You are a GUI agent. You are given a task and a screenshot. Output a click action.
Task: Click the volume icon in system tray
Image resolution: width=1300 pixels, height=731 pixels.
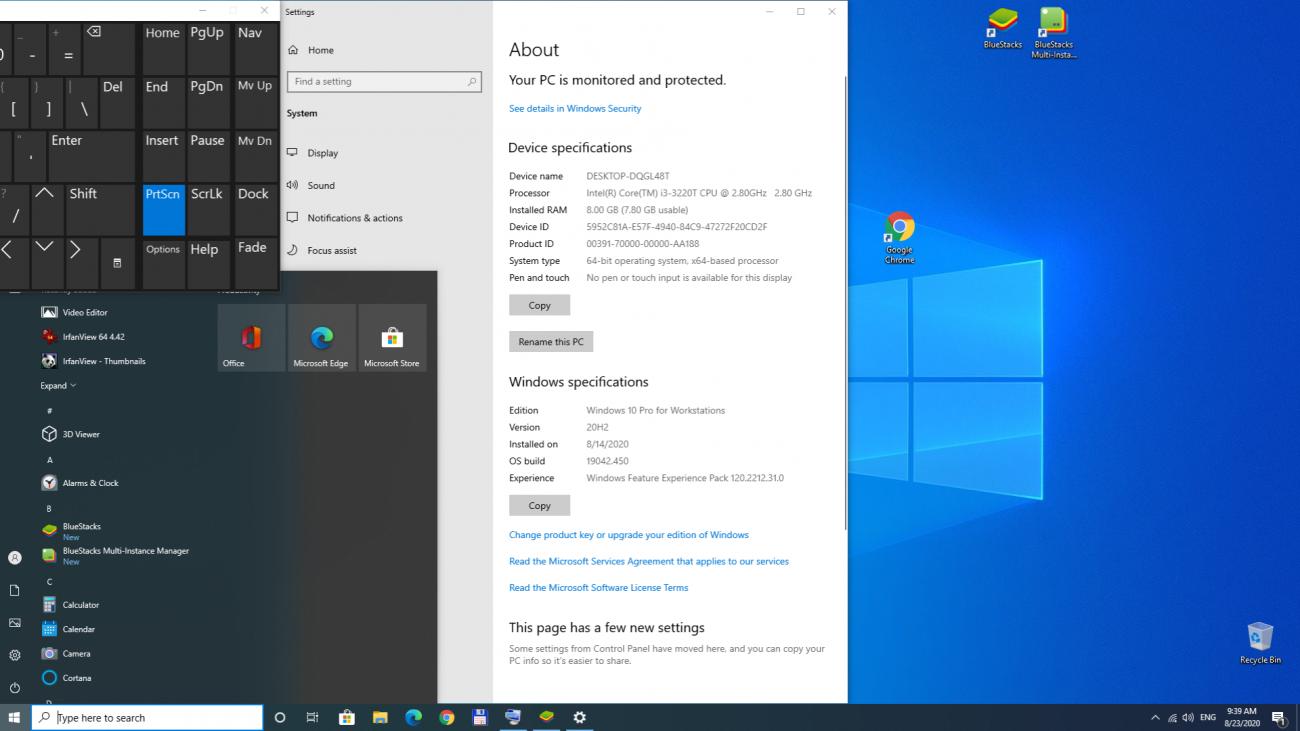click(1188, 717)
